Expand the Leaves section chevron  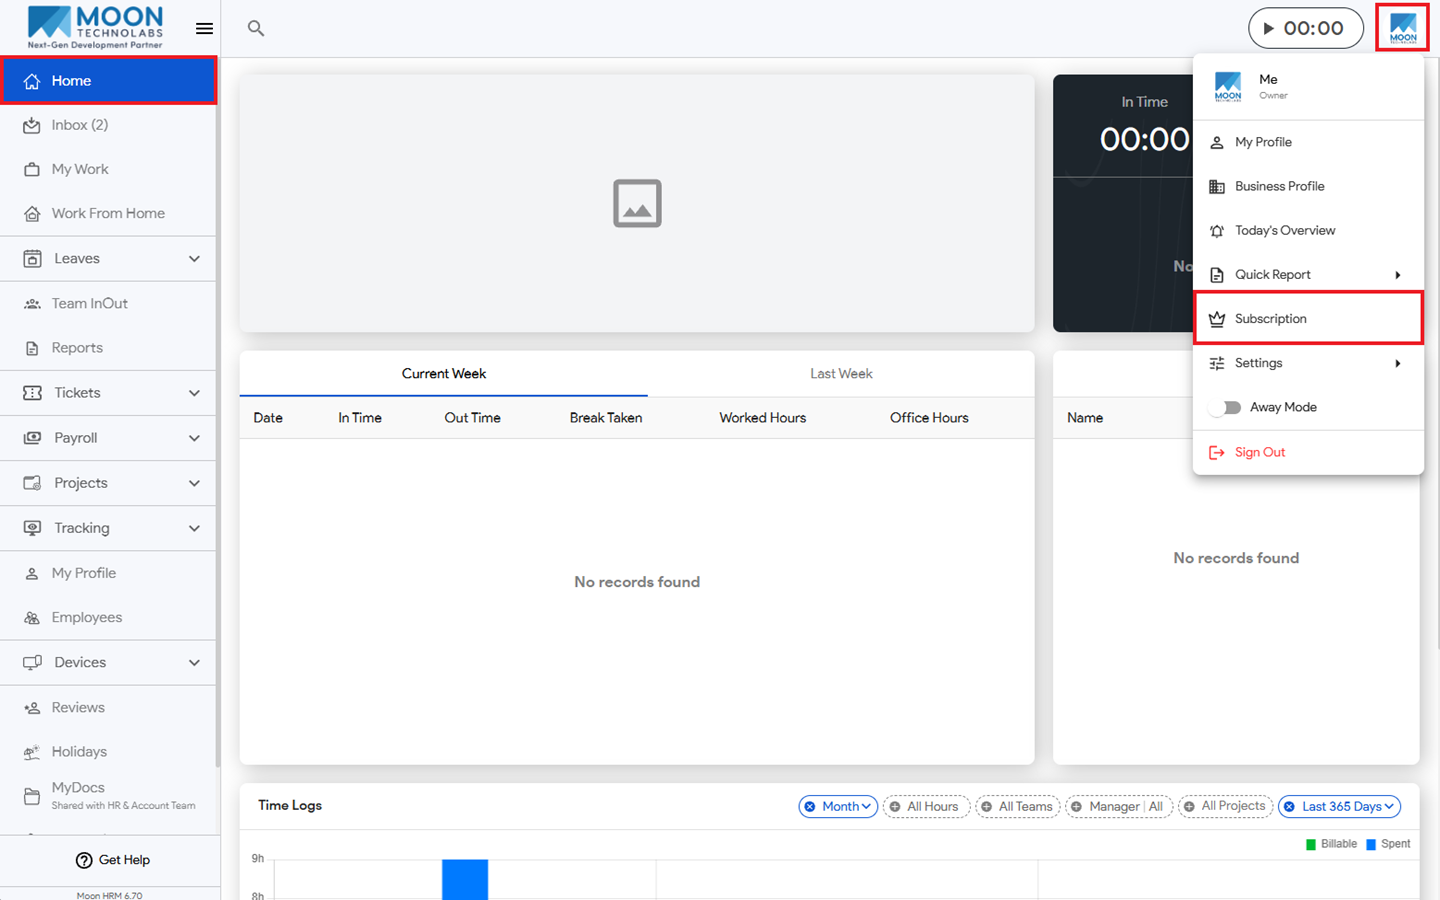[x=194, y=259]
